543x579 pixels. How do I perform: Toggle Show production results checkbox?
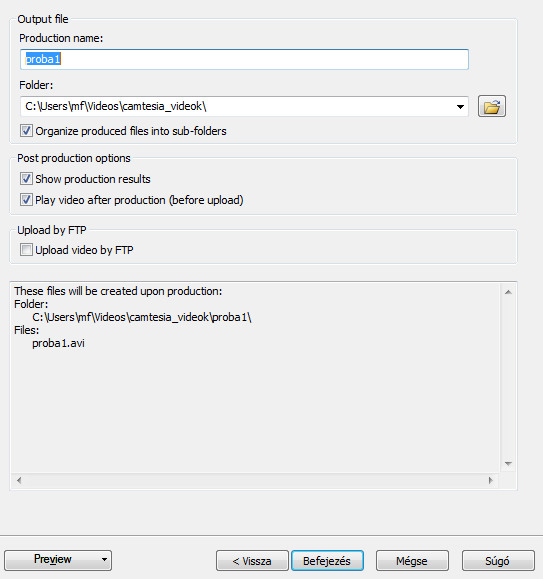(x=26, y=179)
